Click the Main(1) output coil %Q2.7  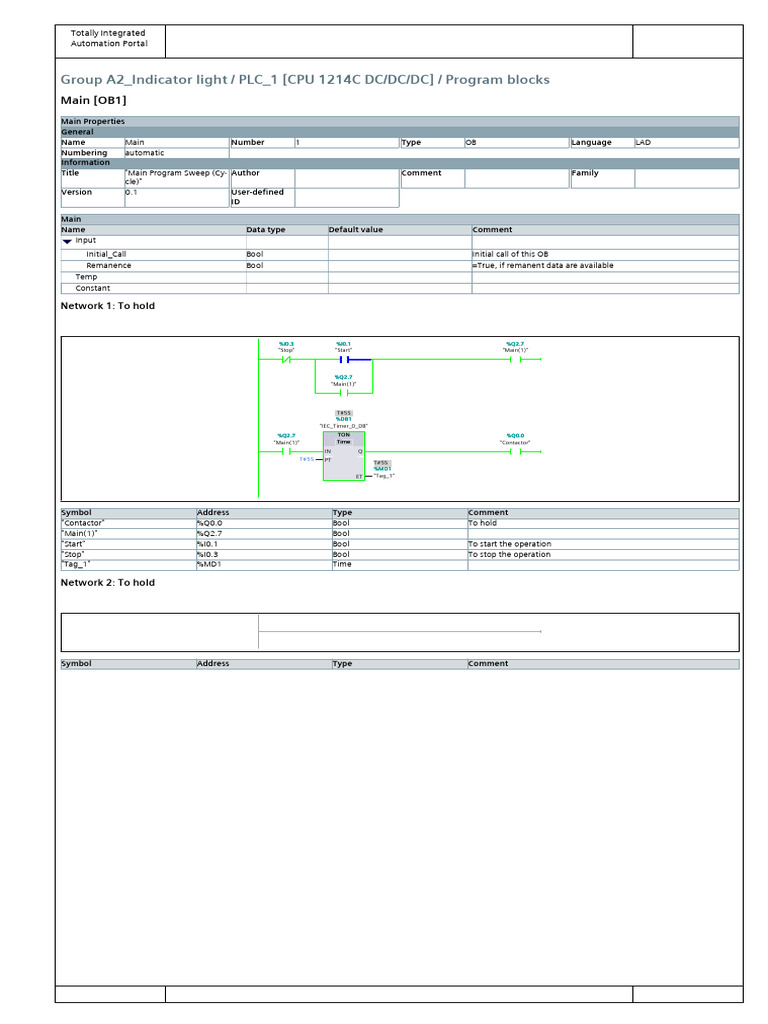pos(515,360)
